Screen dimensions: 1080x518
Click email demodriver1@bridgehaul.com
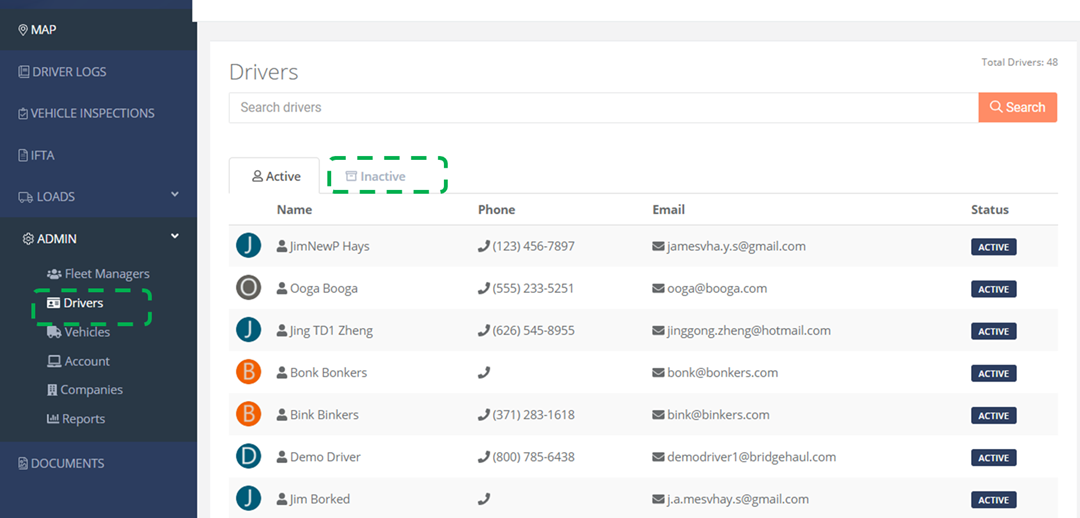pos(751,457)
